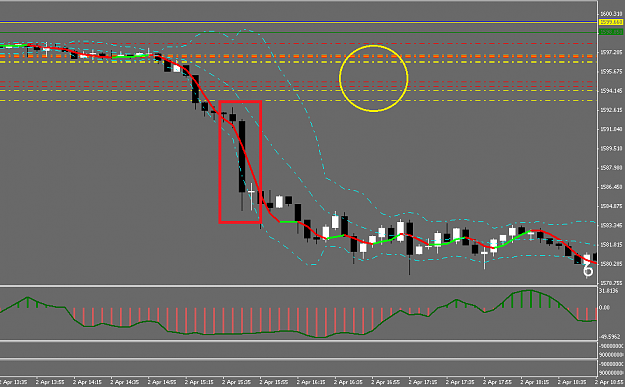
Task: Click the 2 Apr 14:15 time label
Action: click(x=88, y=382)
